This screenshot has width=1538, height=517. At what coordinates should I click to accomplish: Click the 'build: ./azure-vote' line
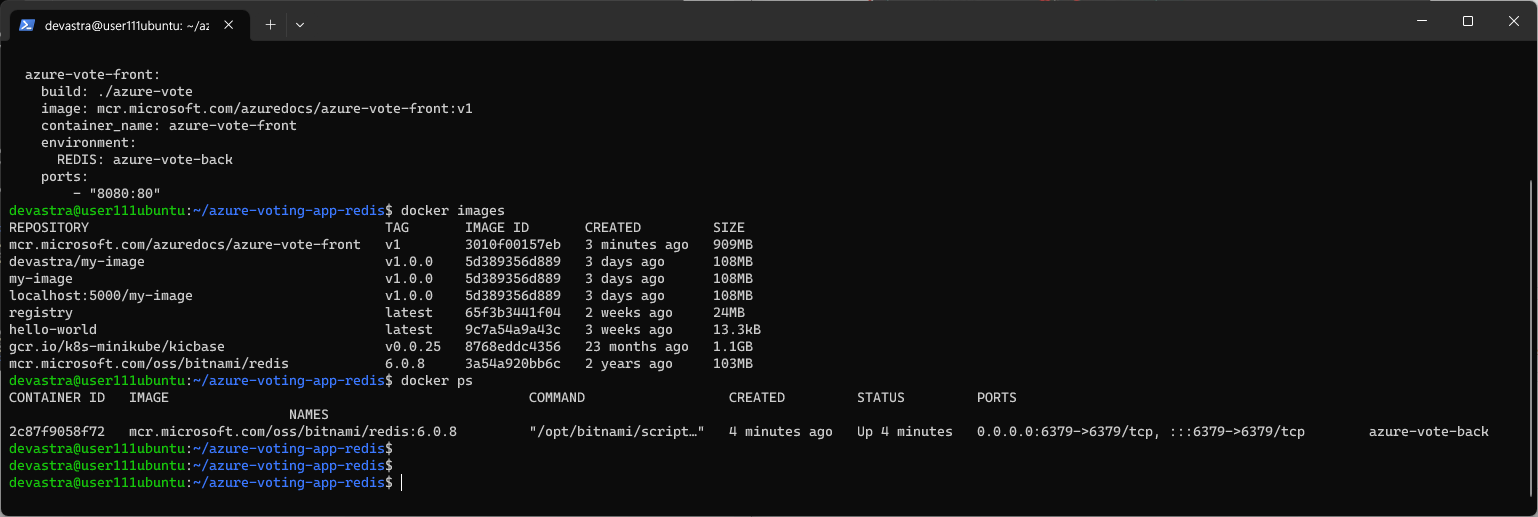click(x=117, y=92)
